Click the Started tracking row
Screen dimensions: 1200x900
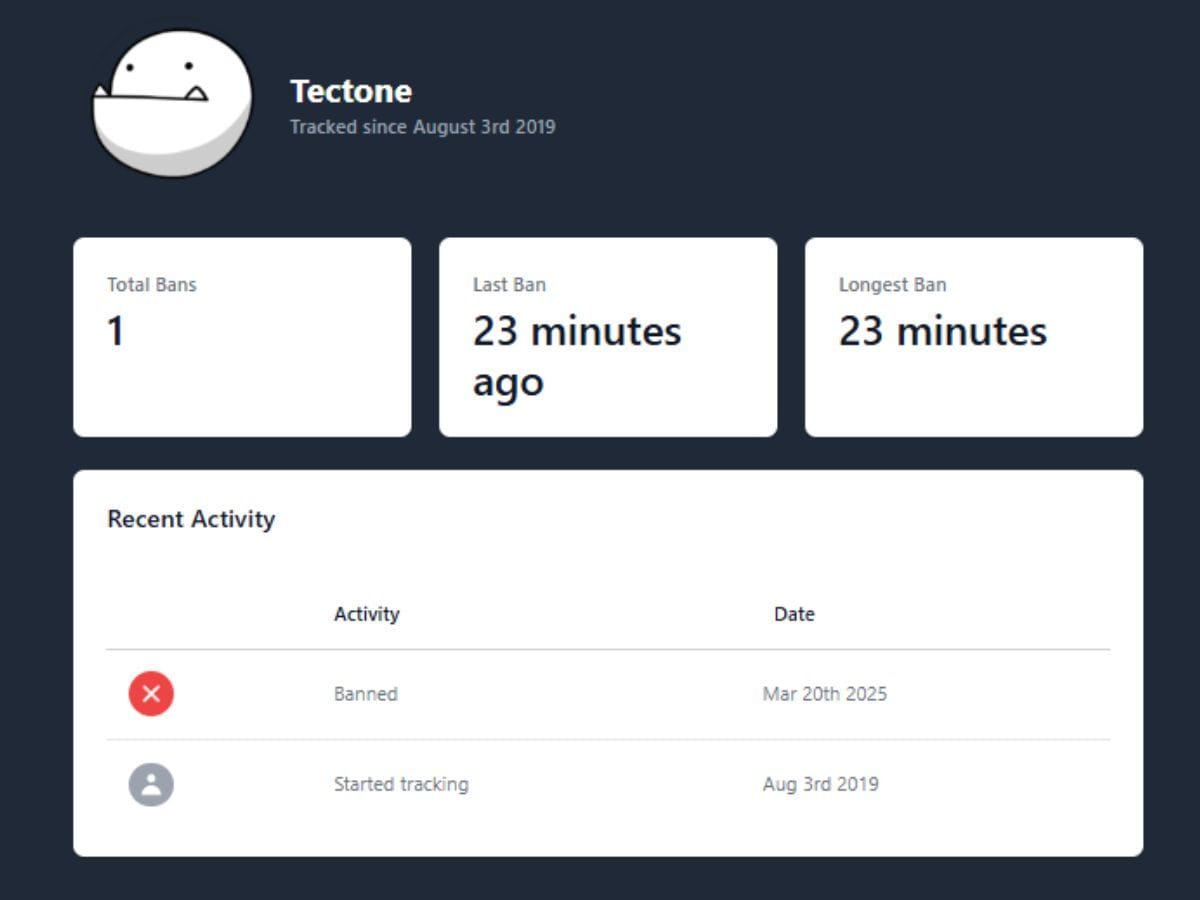click(600, 784)
